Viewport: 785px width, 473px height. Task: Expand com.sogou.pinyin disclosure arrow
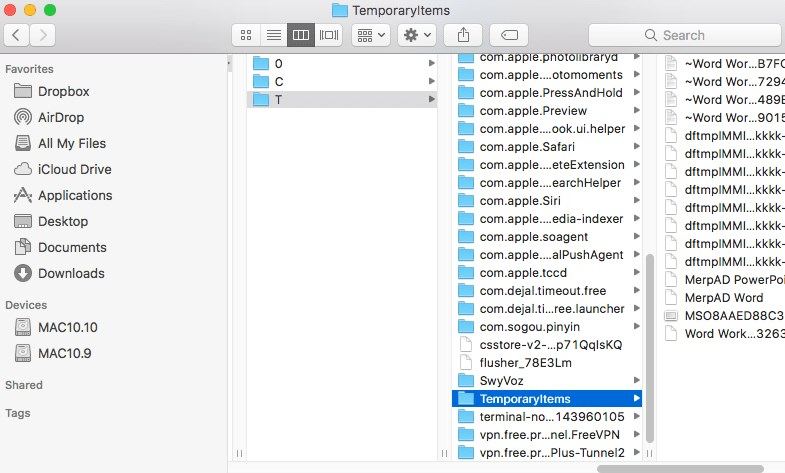636,327
